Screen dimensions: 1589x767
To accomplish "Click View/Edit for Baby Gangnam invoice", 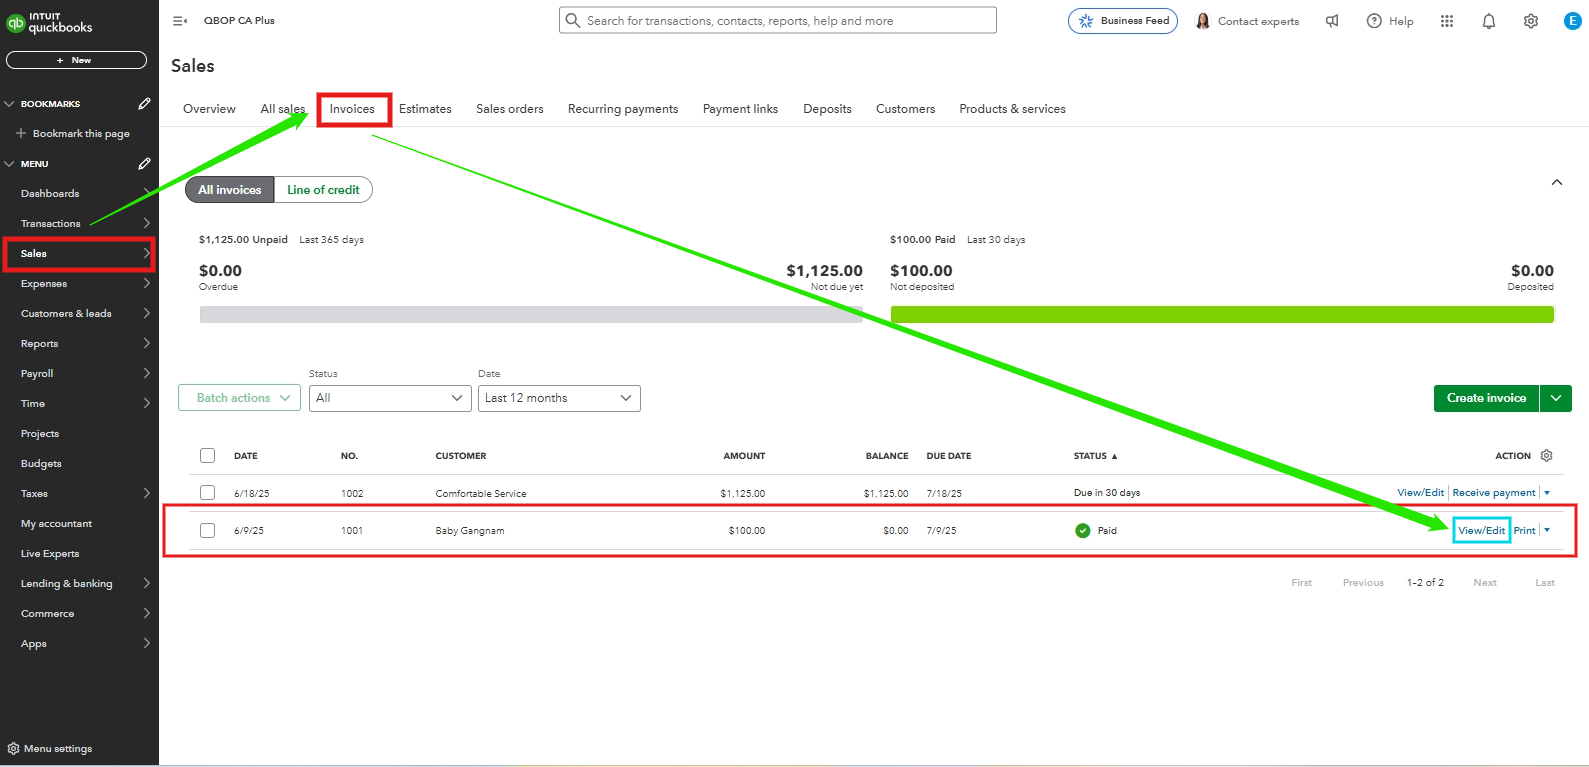I will [x=1481, y=531].
